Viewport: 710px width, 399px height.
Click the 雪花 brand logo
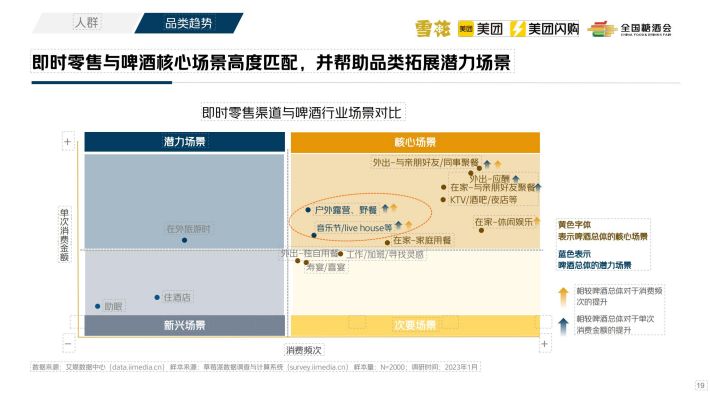point(432,29)
